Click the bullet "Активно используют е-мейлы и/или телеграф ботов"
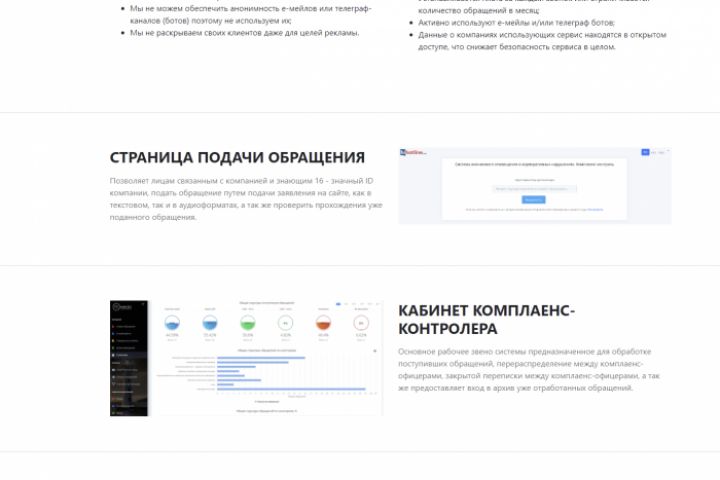This screenshot has height=480, width=720. click(516, 23)
